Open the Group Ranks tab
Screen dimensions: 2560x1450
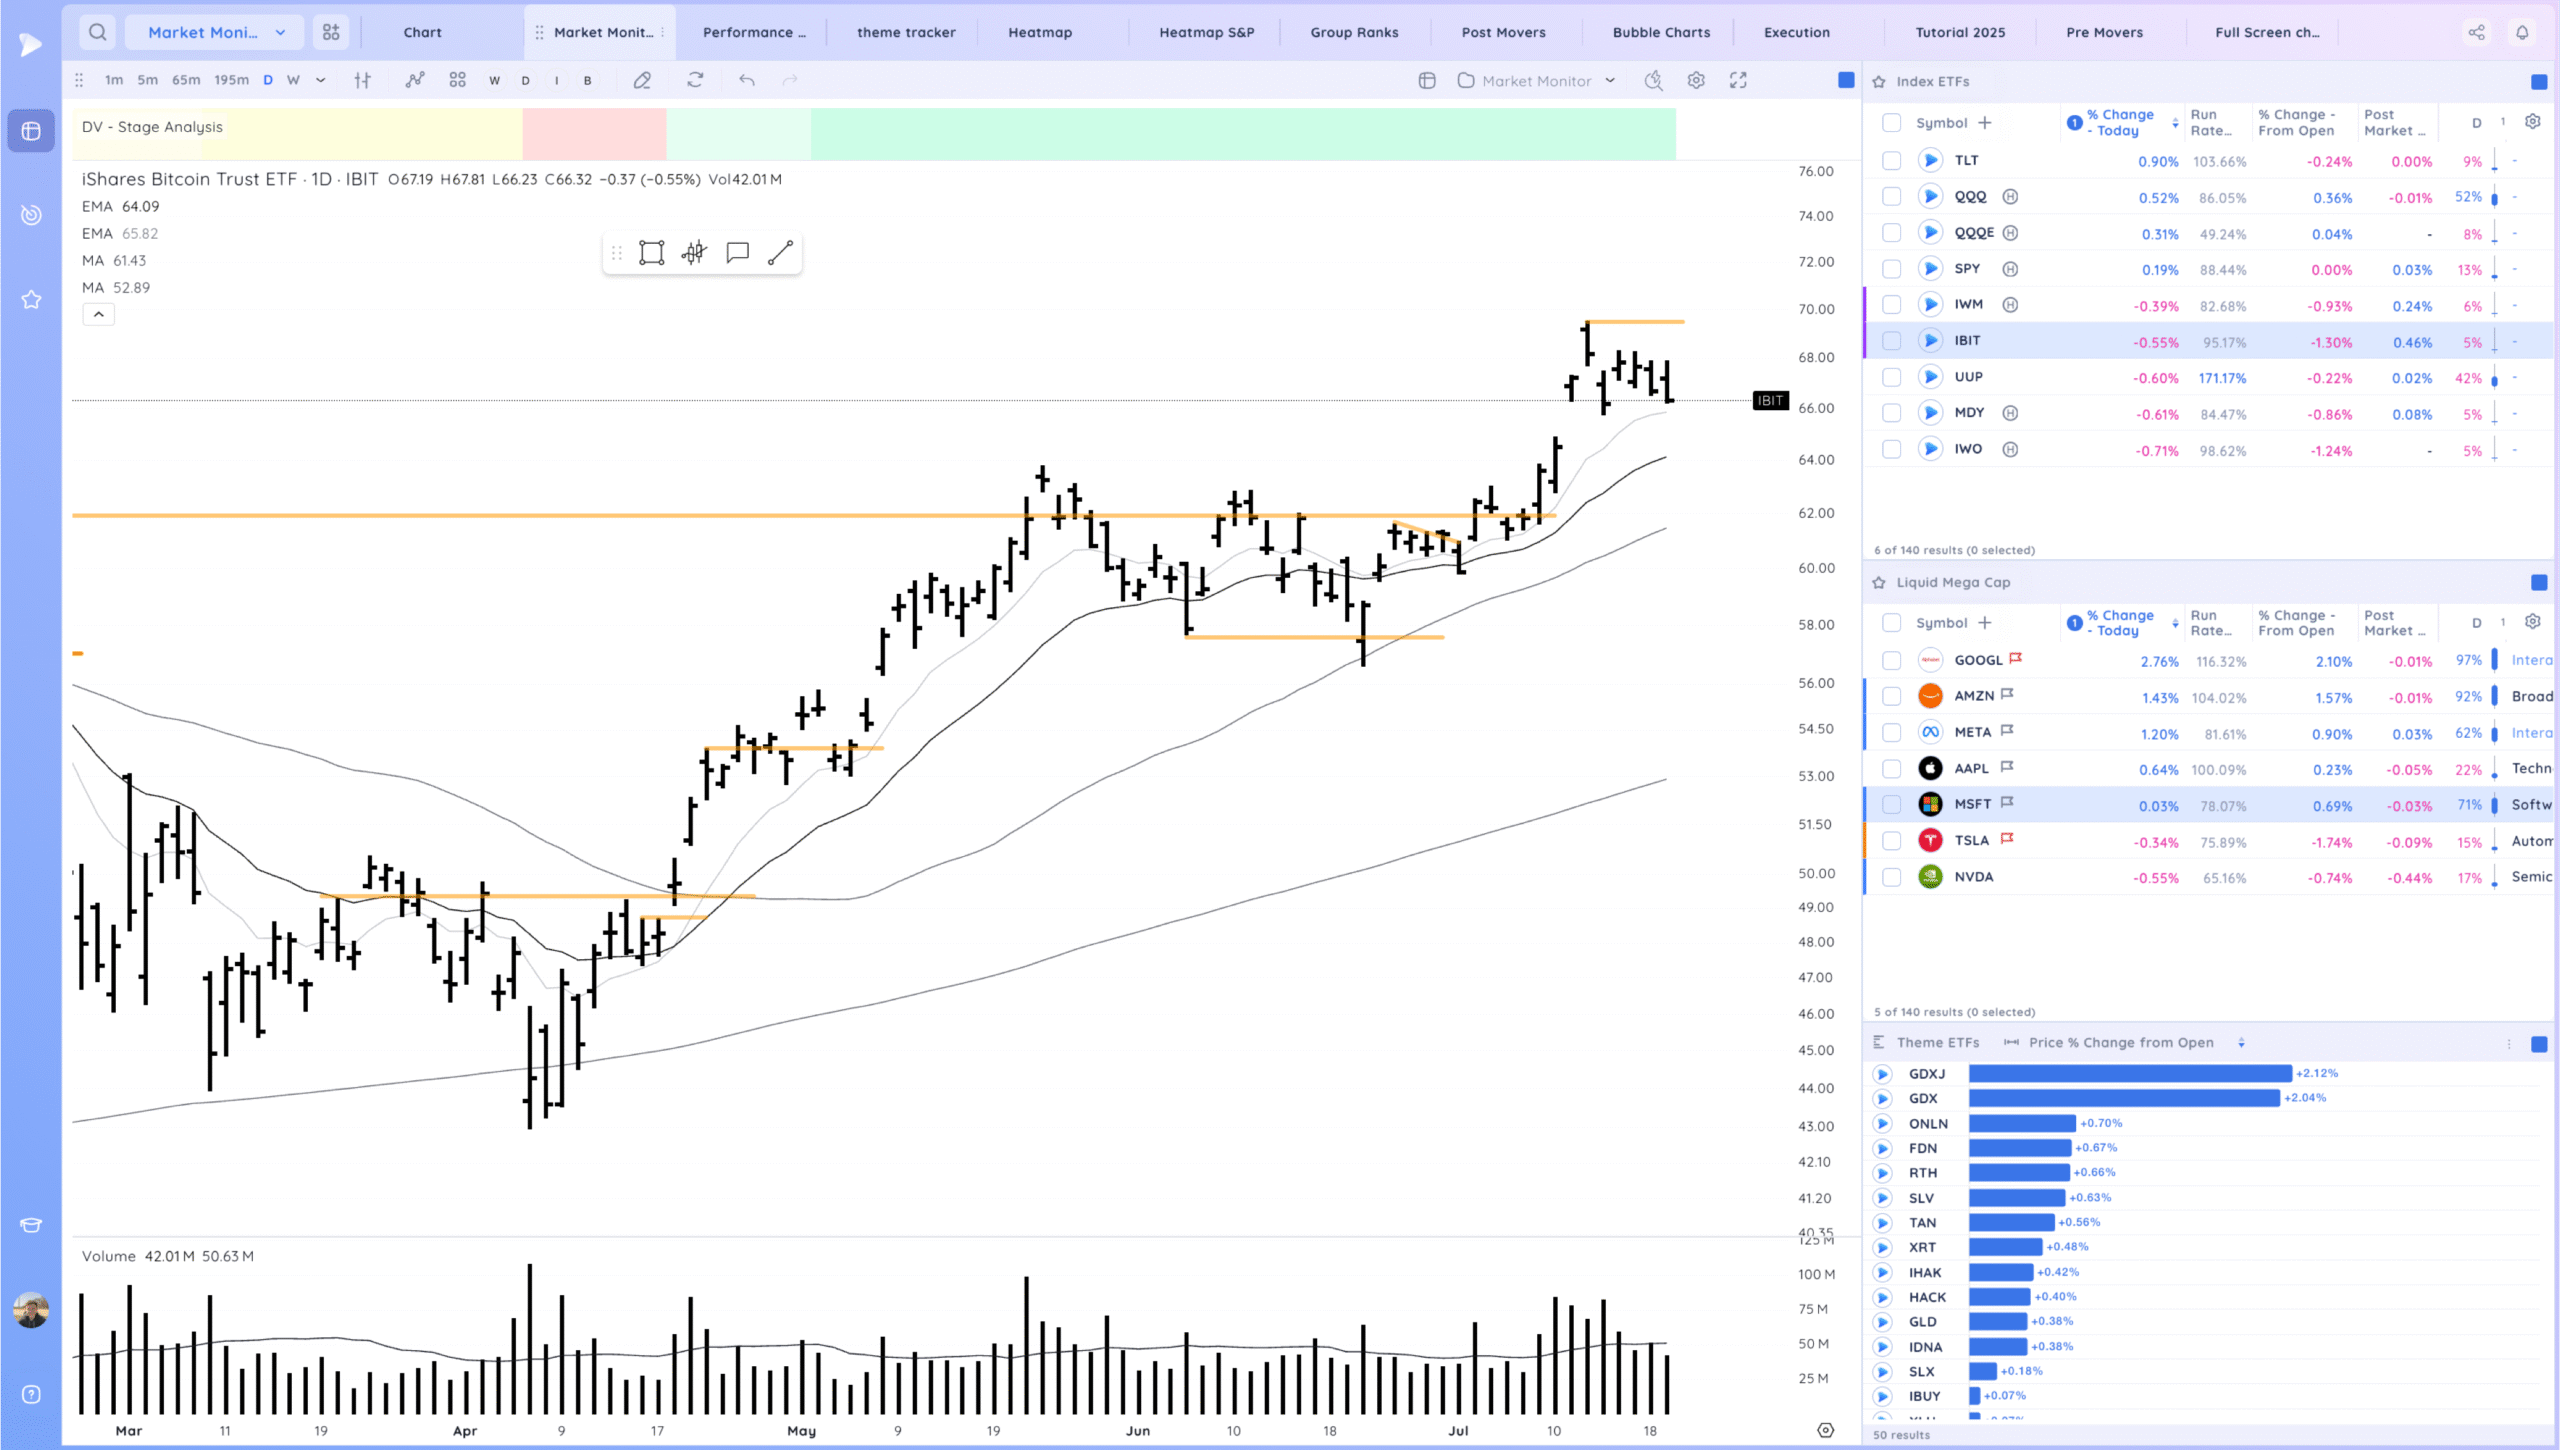1354,32
